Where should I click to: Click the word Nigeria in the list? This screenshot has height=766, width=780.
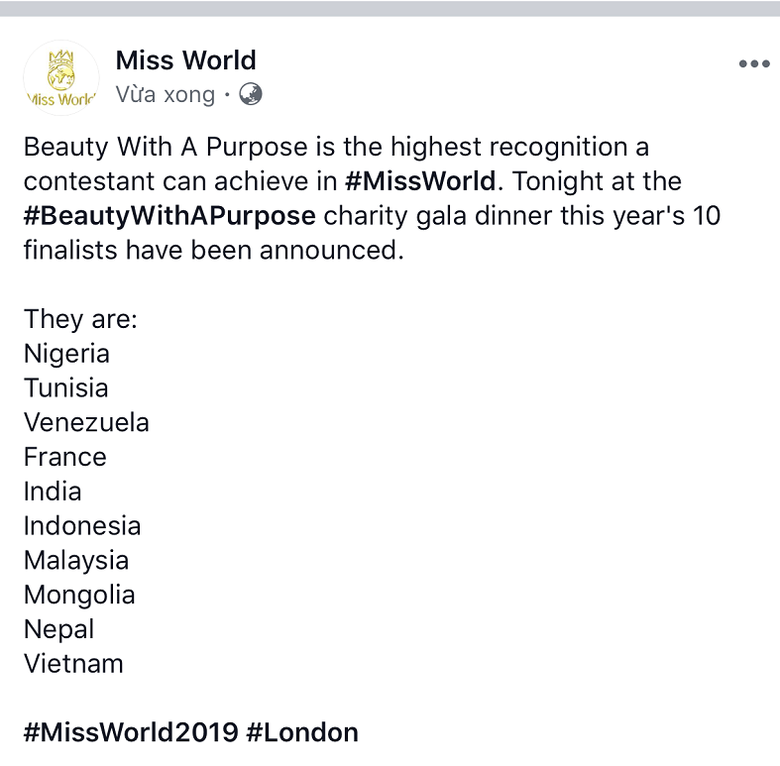[67, 353]
